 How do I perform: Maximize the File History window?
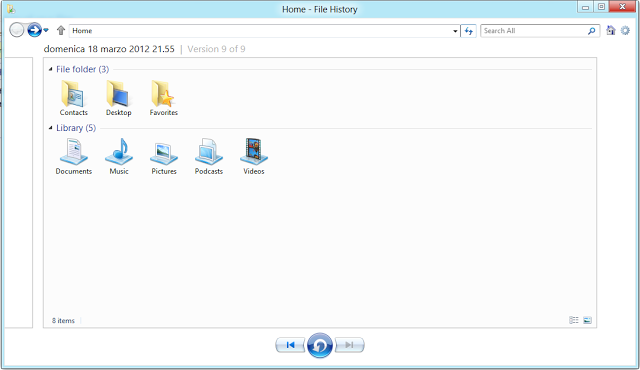click(601, 7)
